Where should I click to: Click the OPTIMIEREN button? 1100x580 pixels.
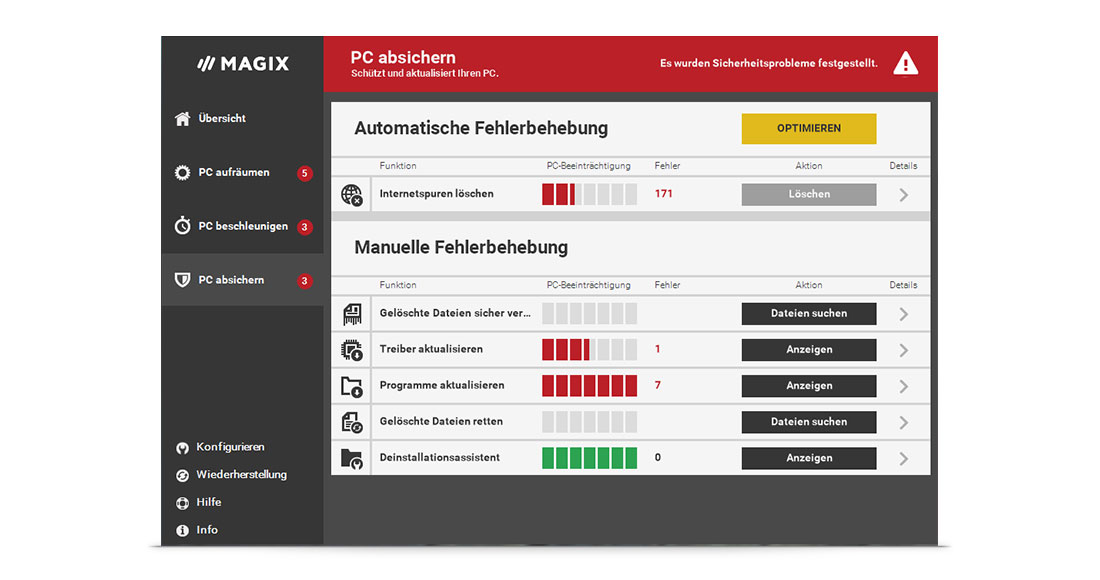(808, 128)
